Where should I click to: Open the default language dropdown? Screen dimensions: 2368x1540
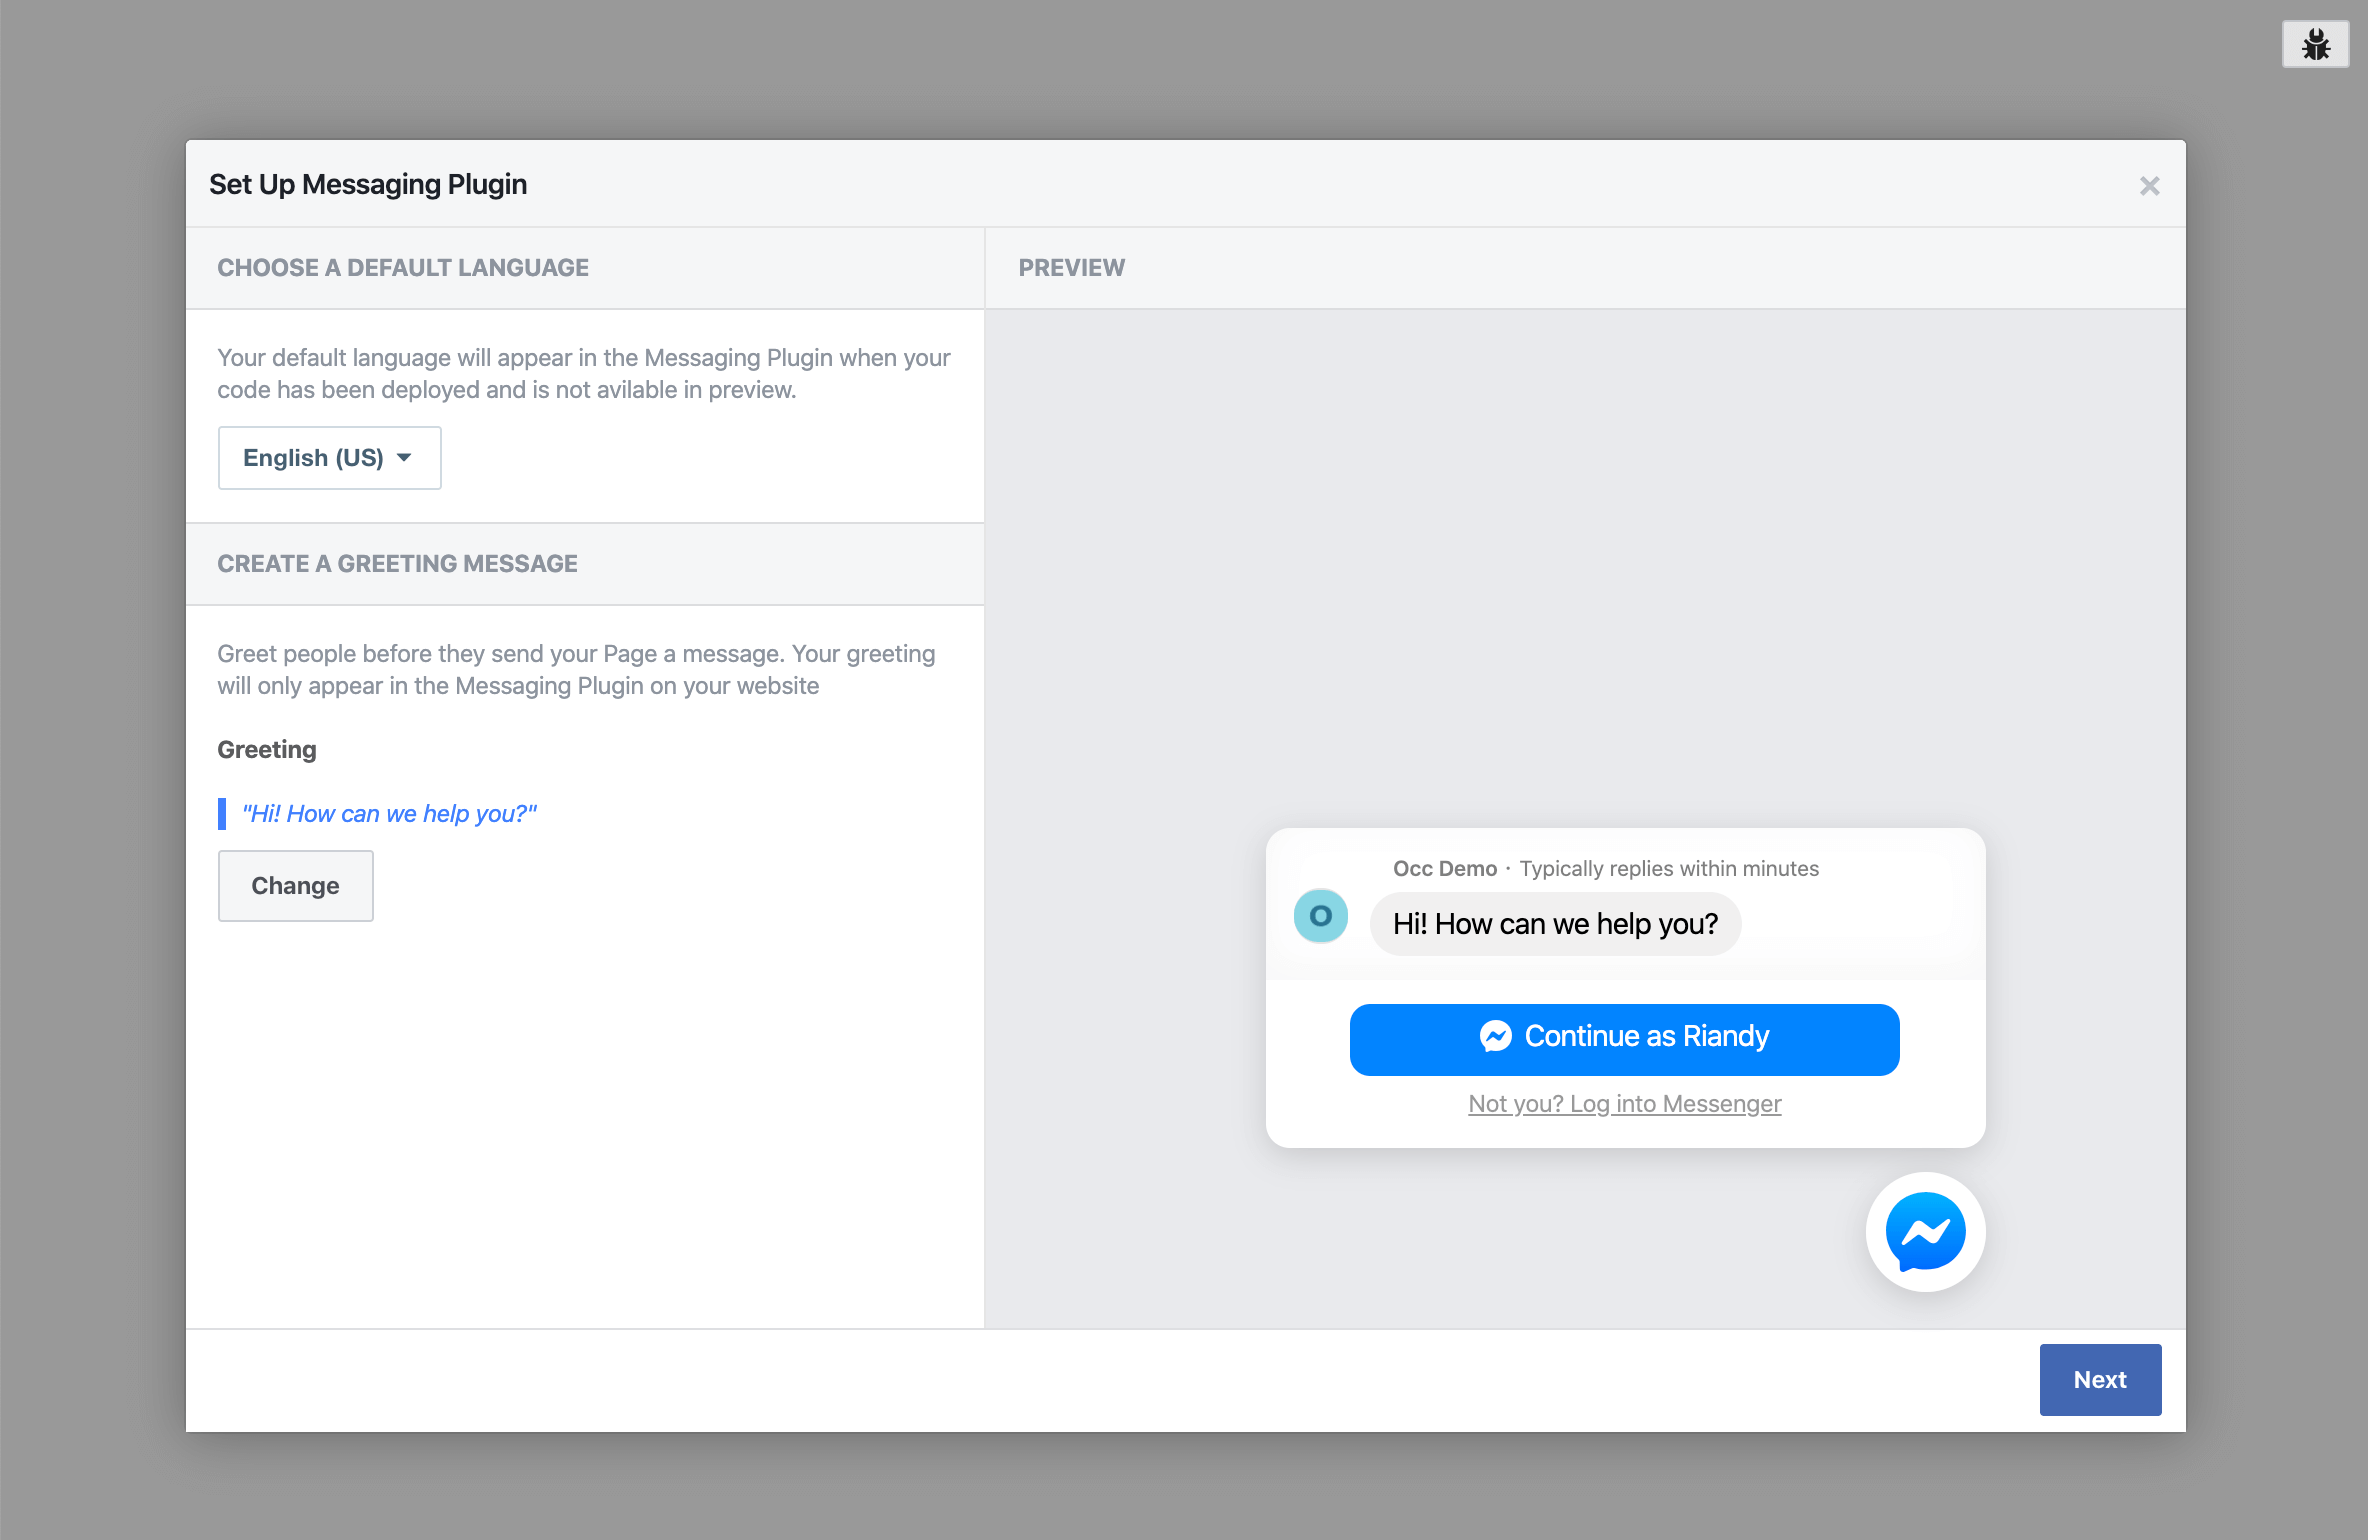coord(329,457)
